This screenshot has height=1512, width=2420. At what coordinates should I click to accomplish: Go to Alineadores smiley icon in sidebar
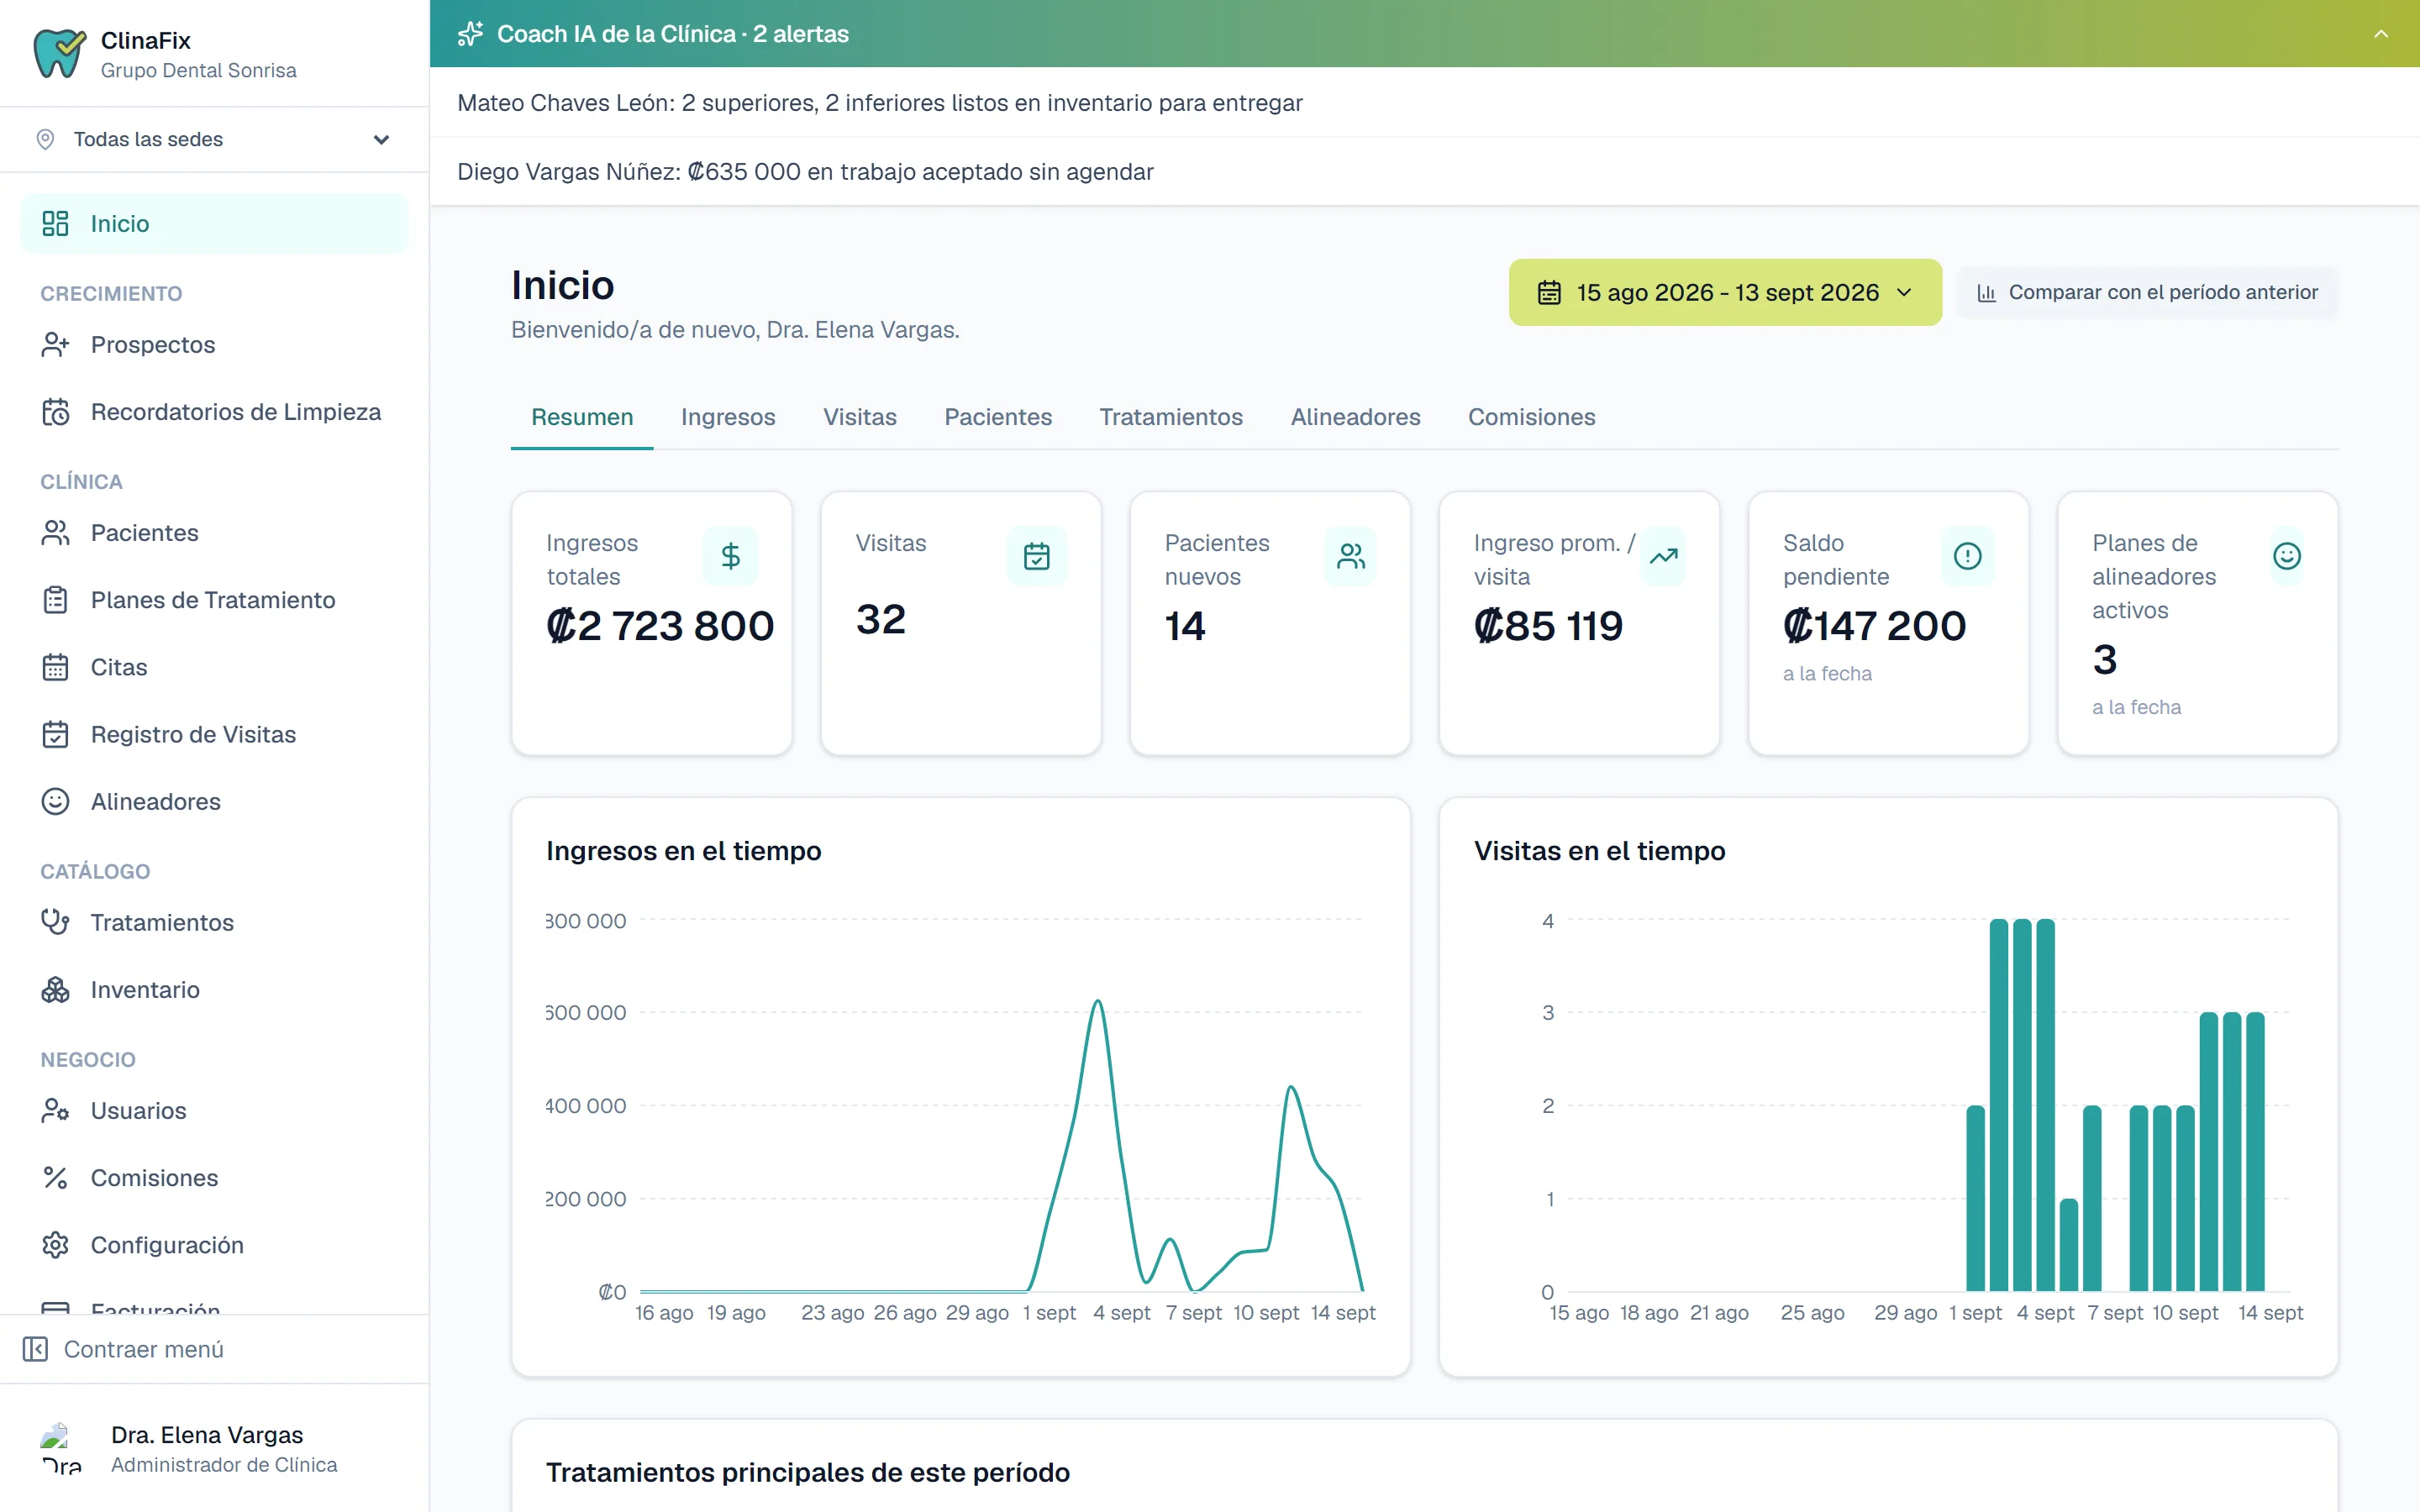[x=55, y=802]
